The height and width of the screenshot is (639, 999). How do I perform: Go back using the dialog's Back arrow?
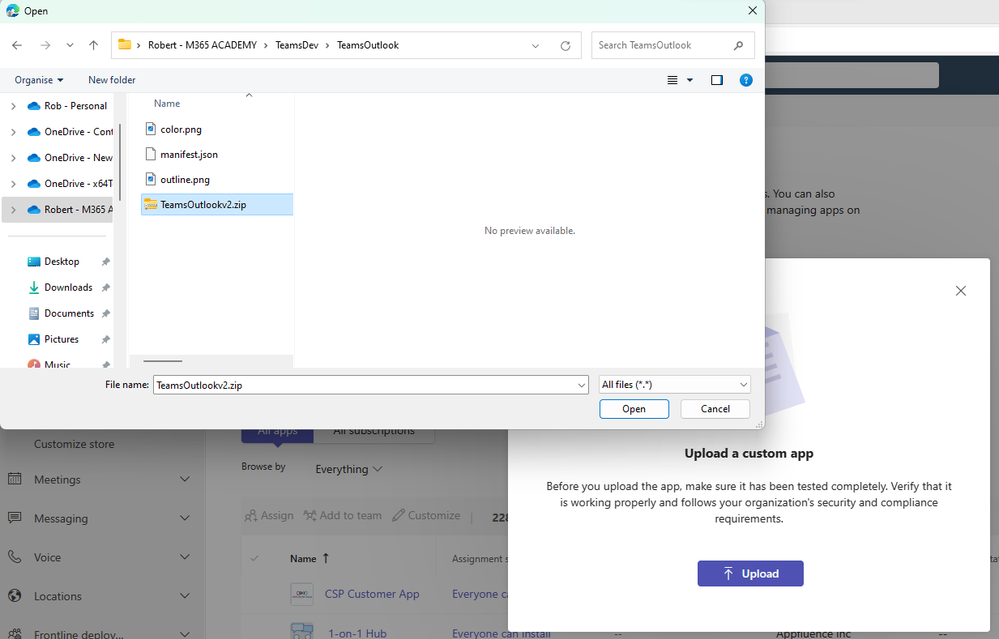click(x=17, y=45)
